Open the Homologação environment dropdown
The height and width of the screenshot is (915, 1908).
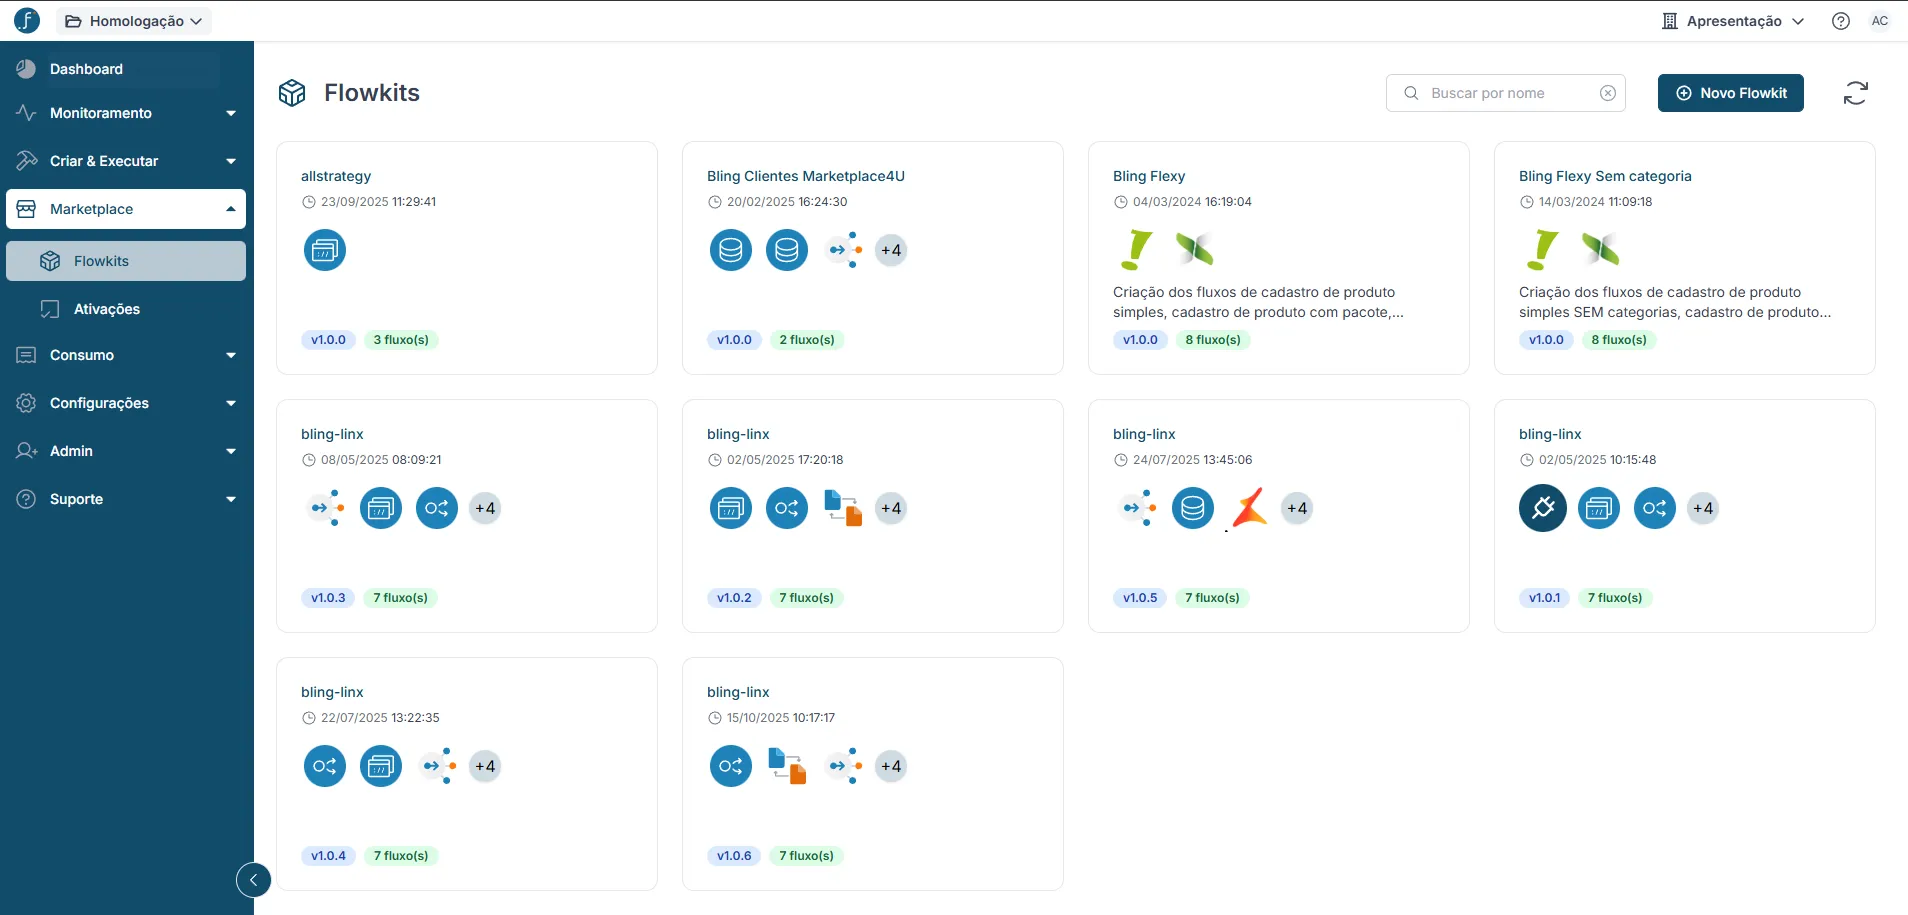click(x=134, y=21)
